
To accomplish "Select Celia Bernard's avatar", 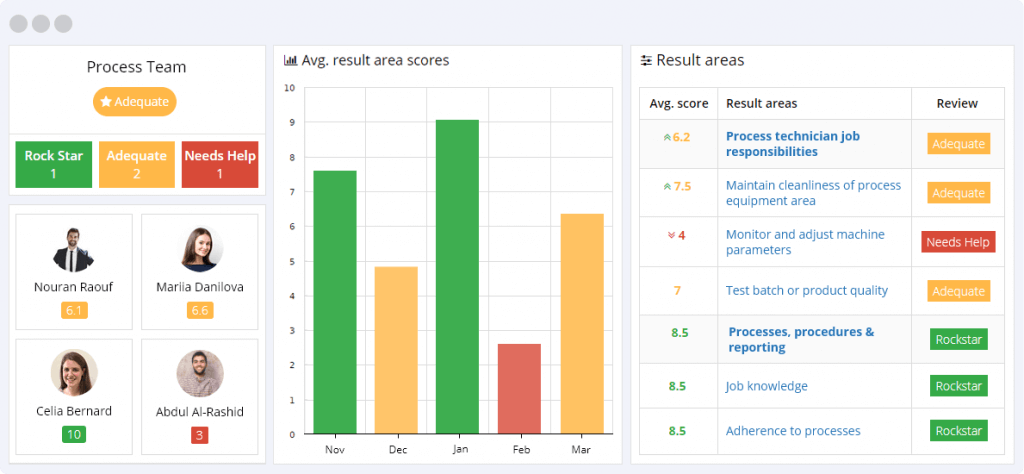I will click(x=74, y=373).
